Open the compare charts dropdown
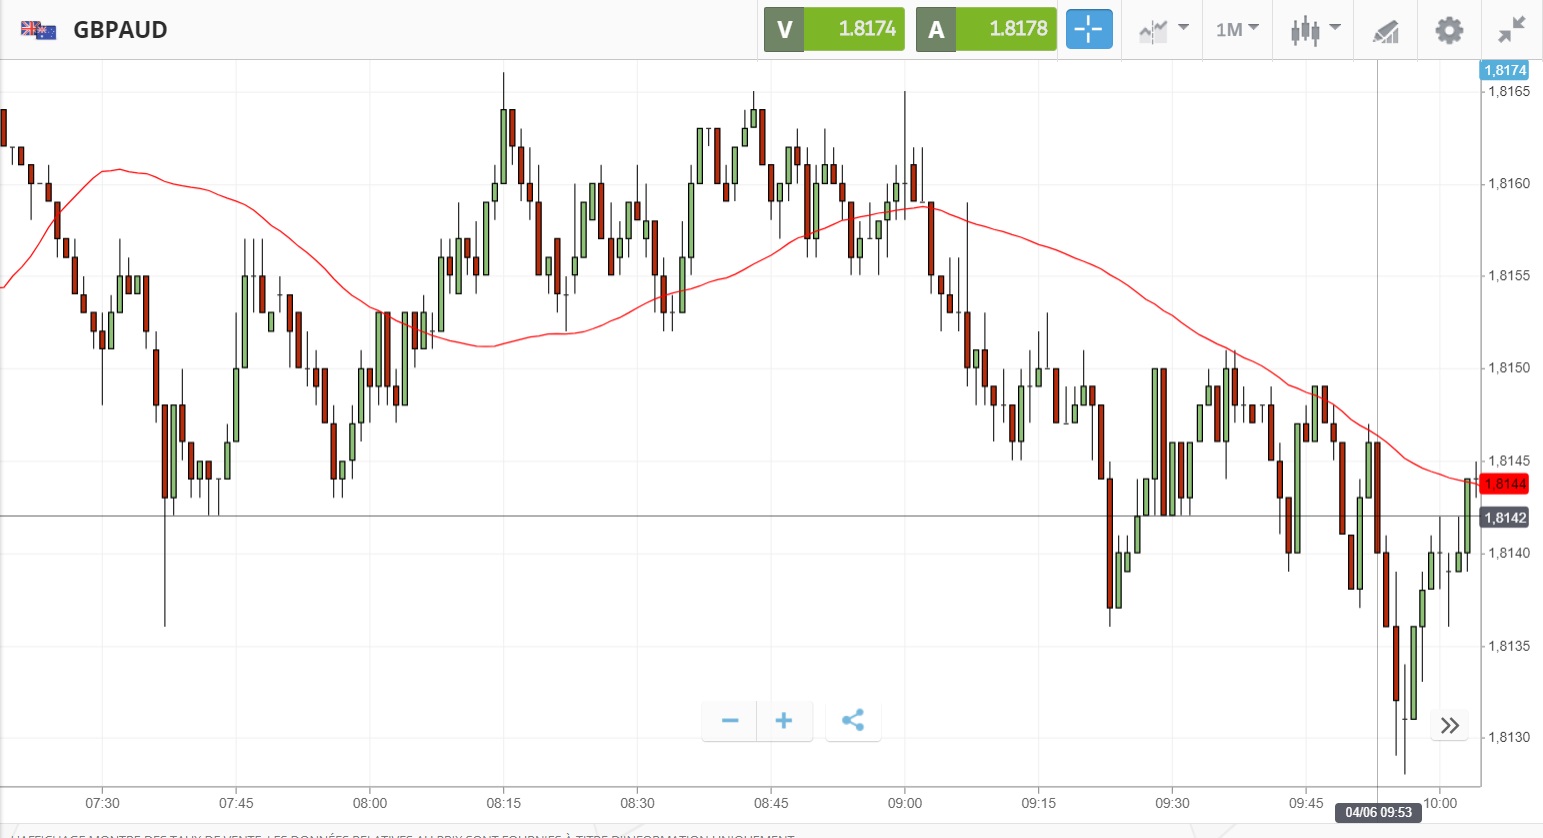This screenshot has height=838, width=1543. tap(1163, 30)
